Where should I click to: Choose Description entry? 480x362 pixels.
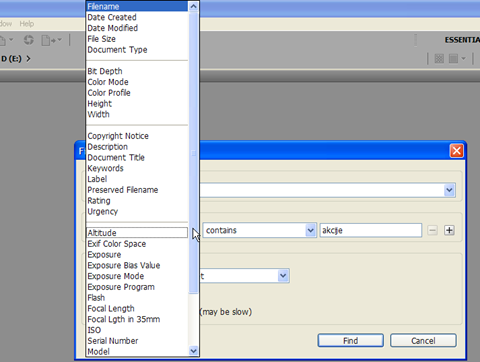tap(137, 147)
